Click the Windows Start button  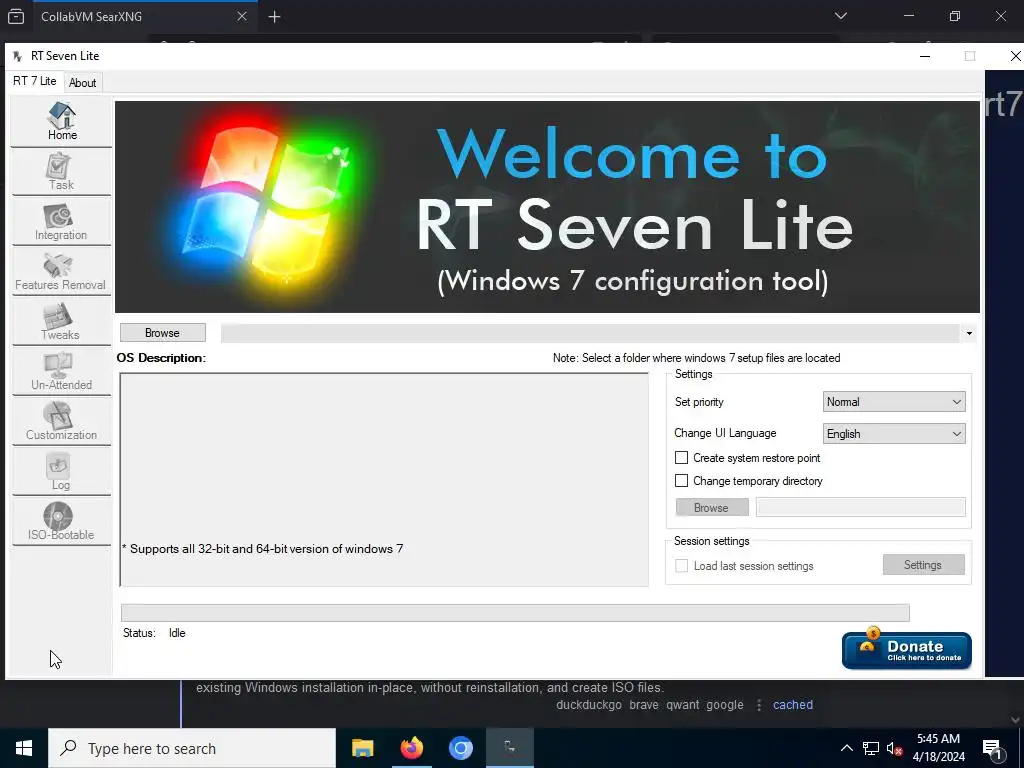pos(24,748)
